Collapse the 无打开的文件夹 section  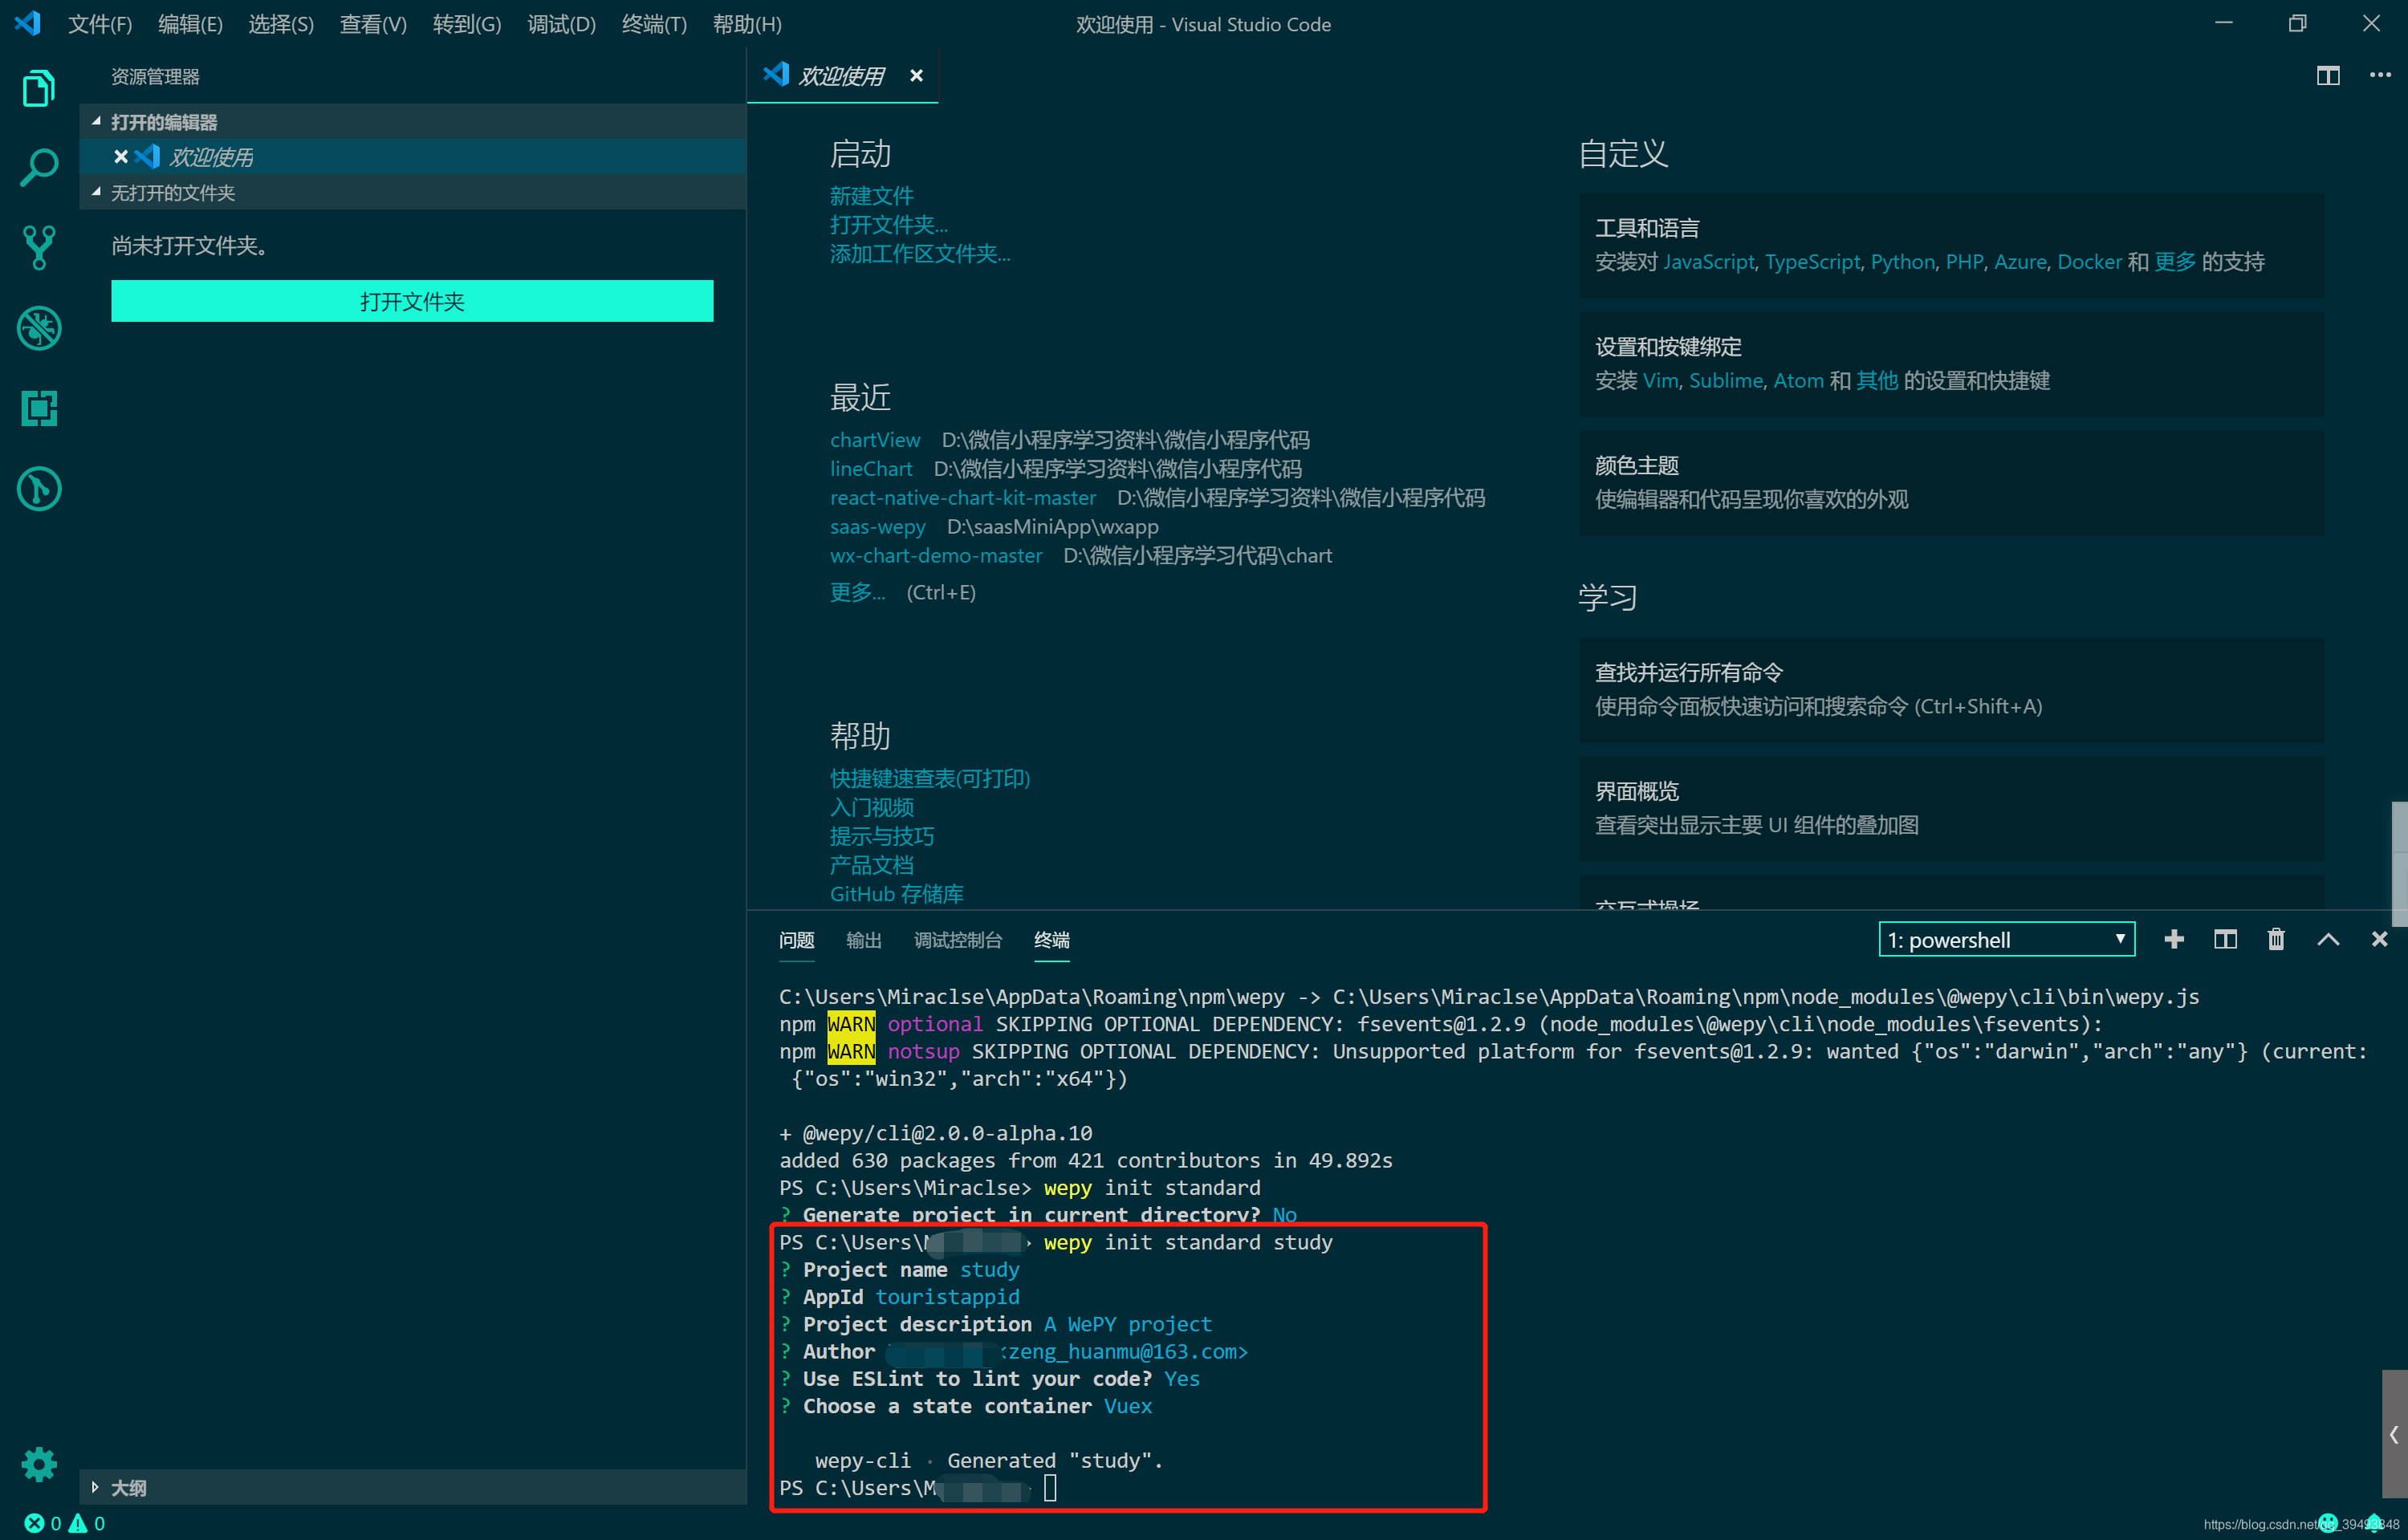[412, 192]
